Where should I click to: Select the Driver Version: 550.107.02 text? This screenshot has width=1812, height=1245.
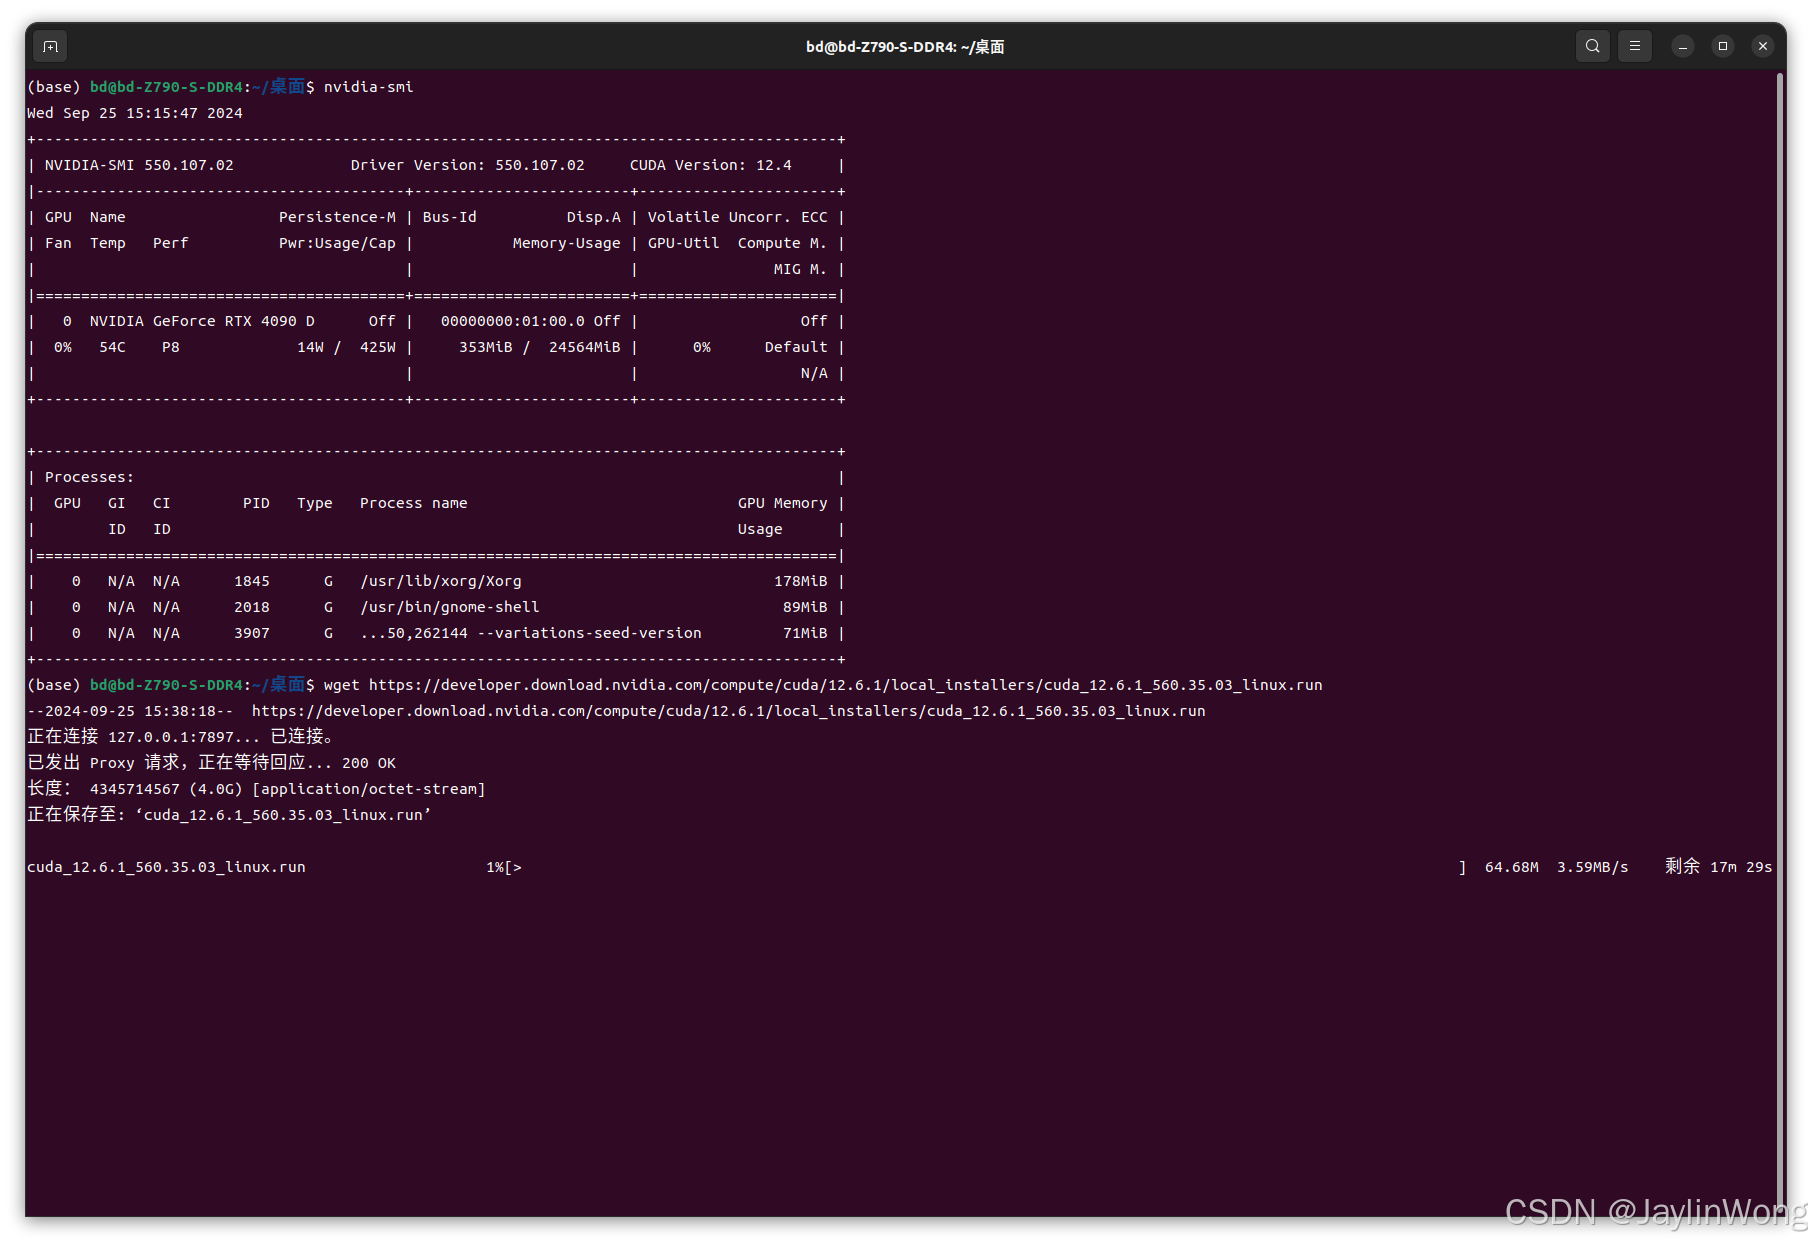click(x=467, y=165)
